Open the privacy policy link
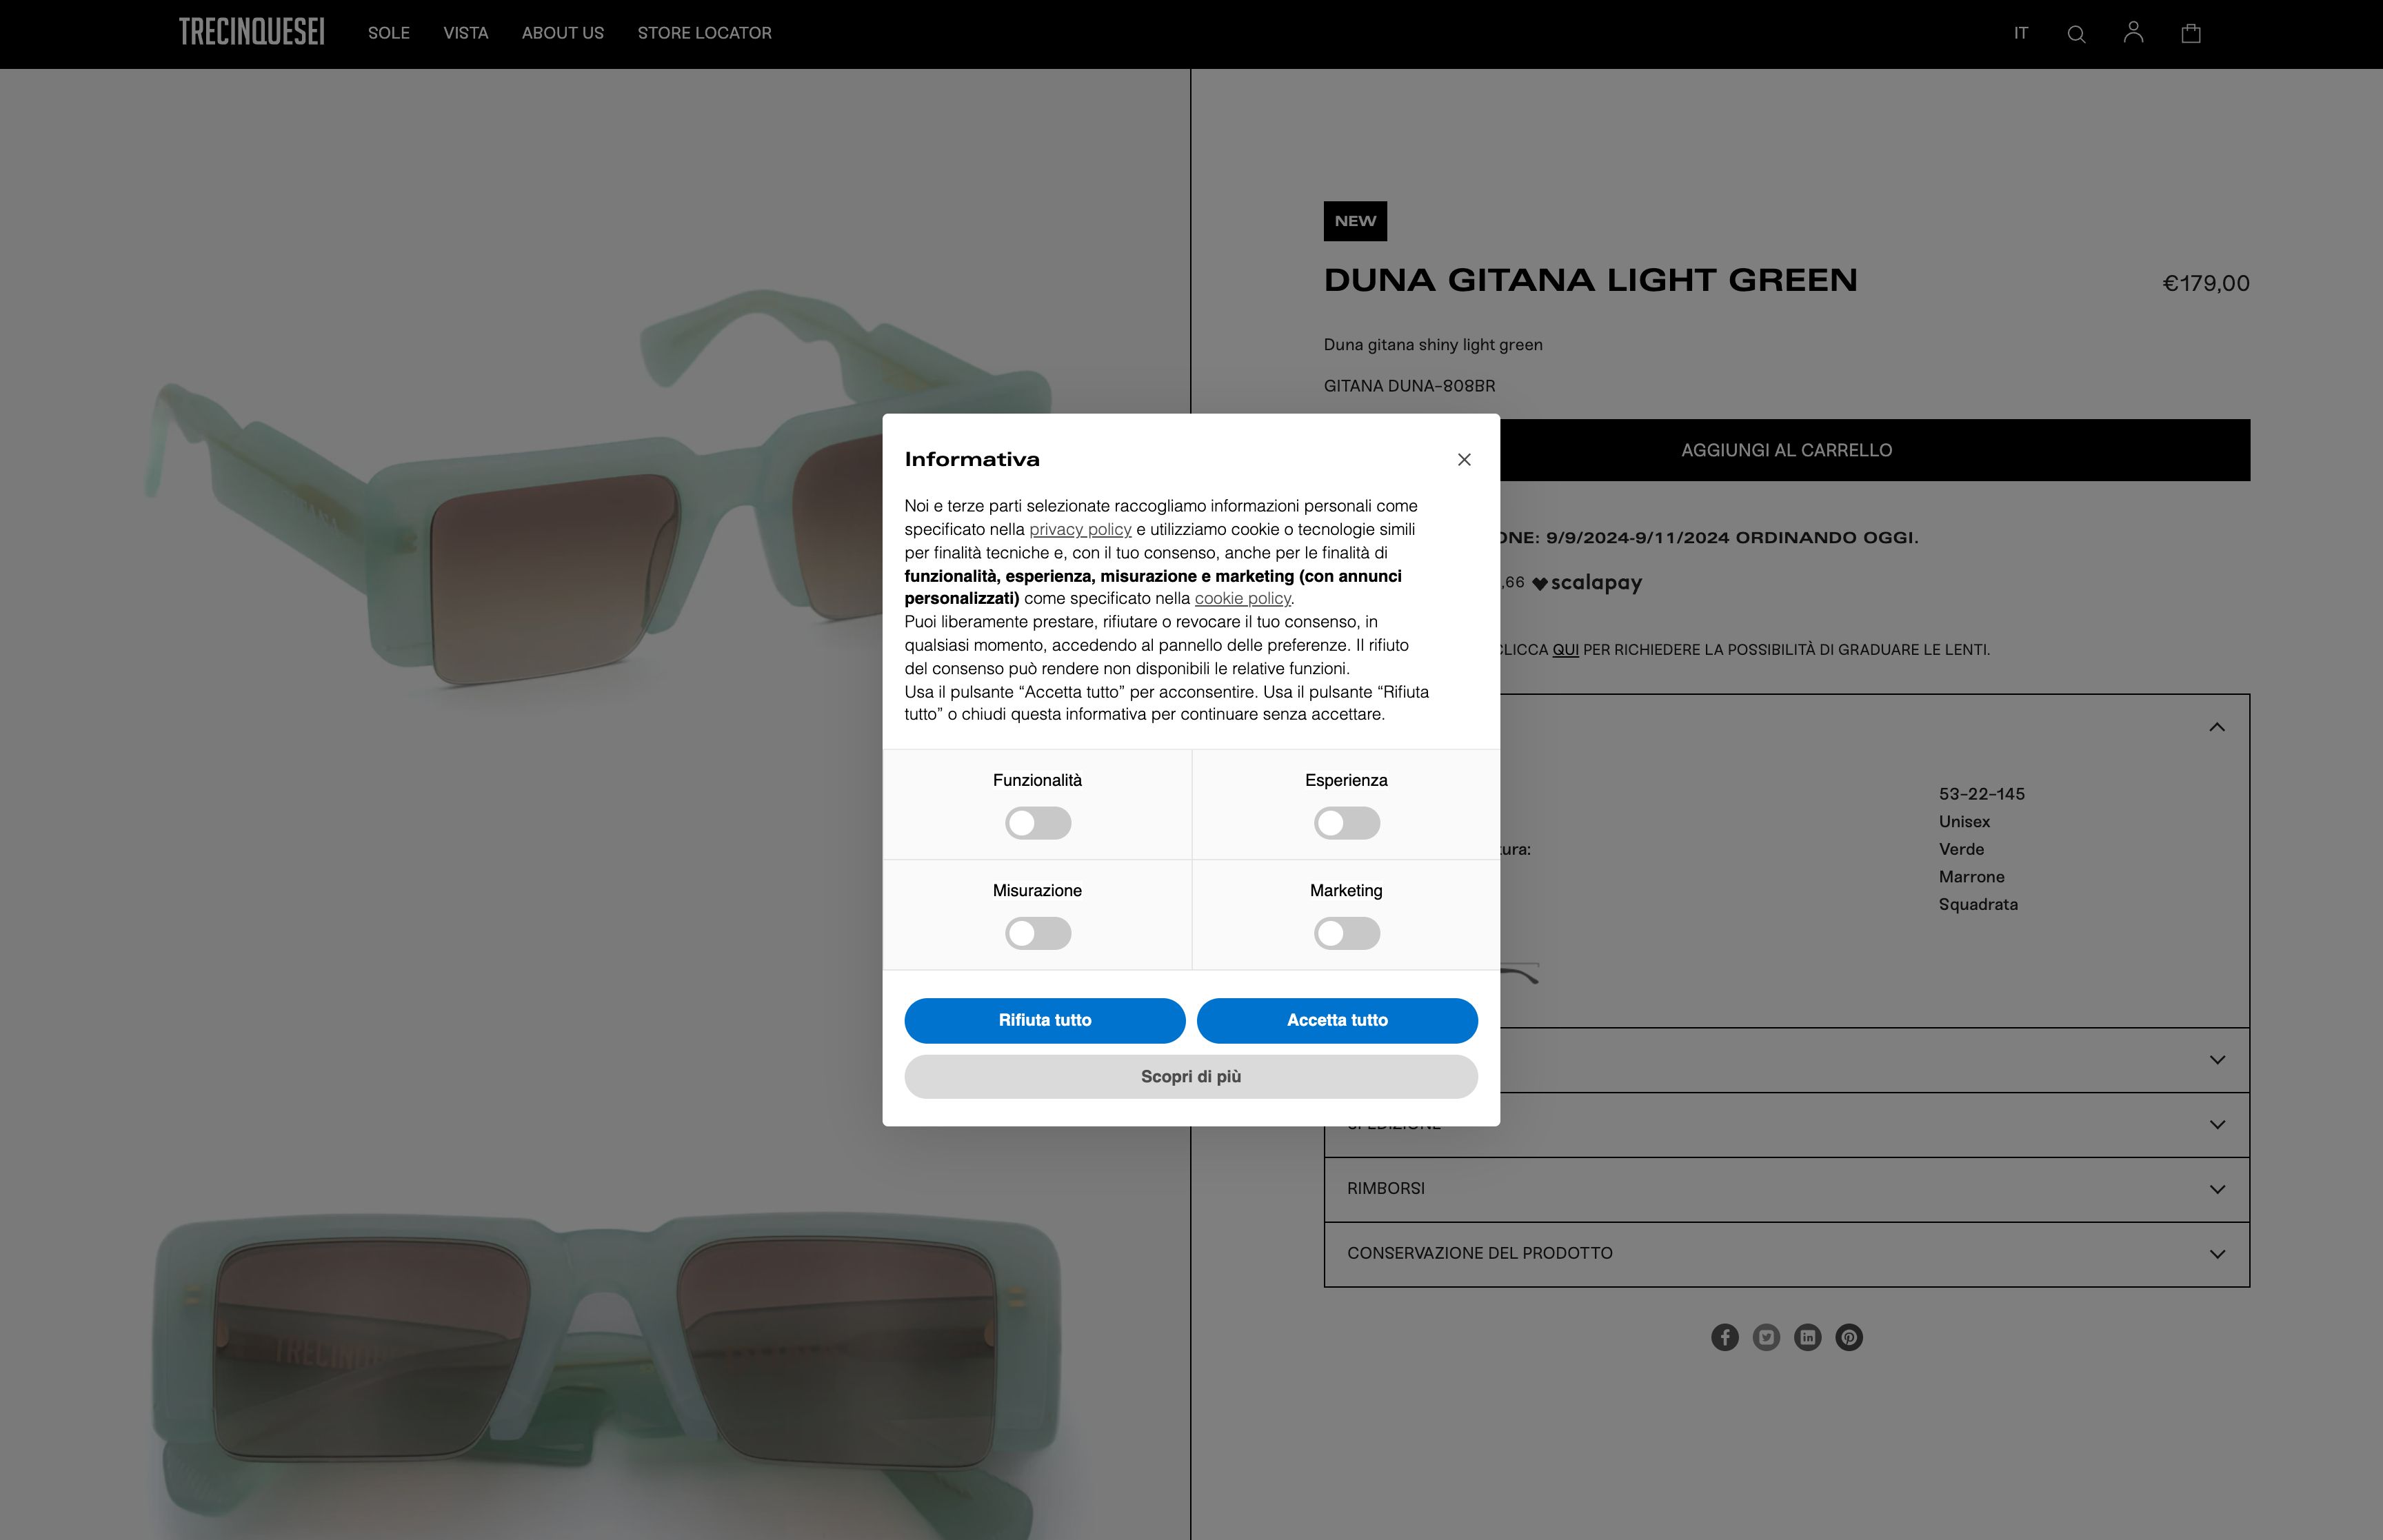The image size is (2383, 1540). [1079, 529]
